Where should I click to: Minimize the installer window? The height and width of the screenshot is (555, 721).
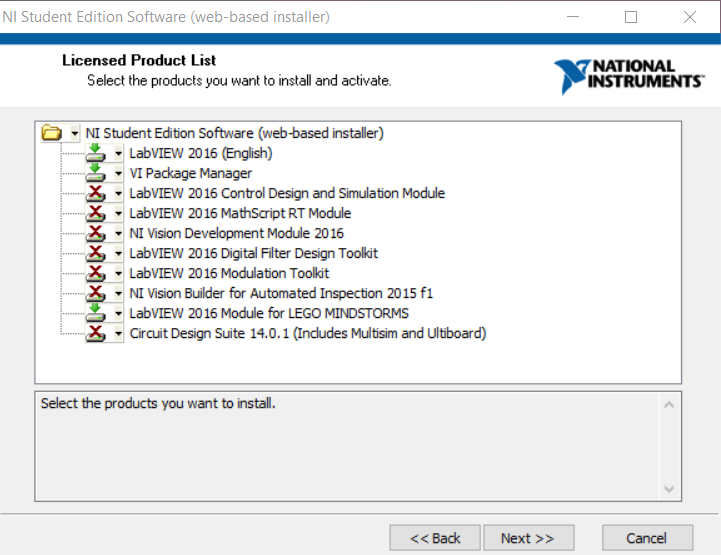[573, 17]
